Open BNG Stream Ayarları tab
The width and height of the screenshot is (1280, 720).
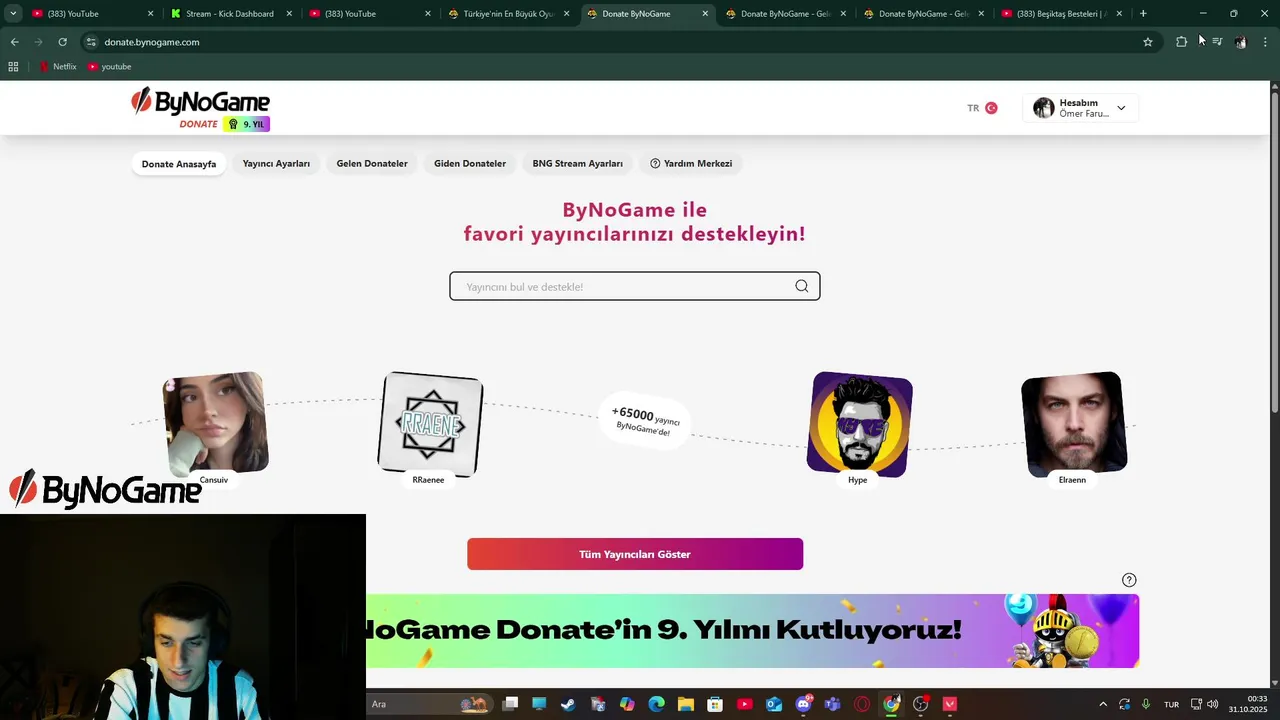[x=578, y=163]
